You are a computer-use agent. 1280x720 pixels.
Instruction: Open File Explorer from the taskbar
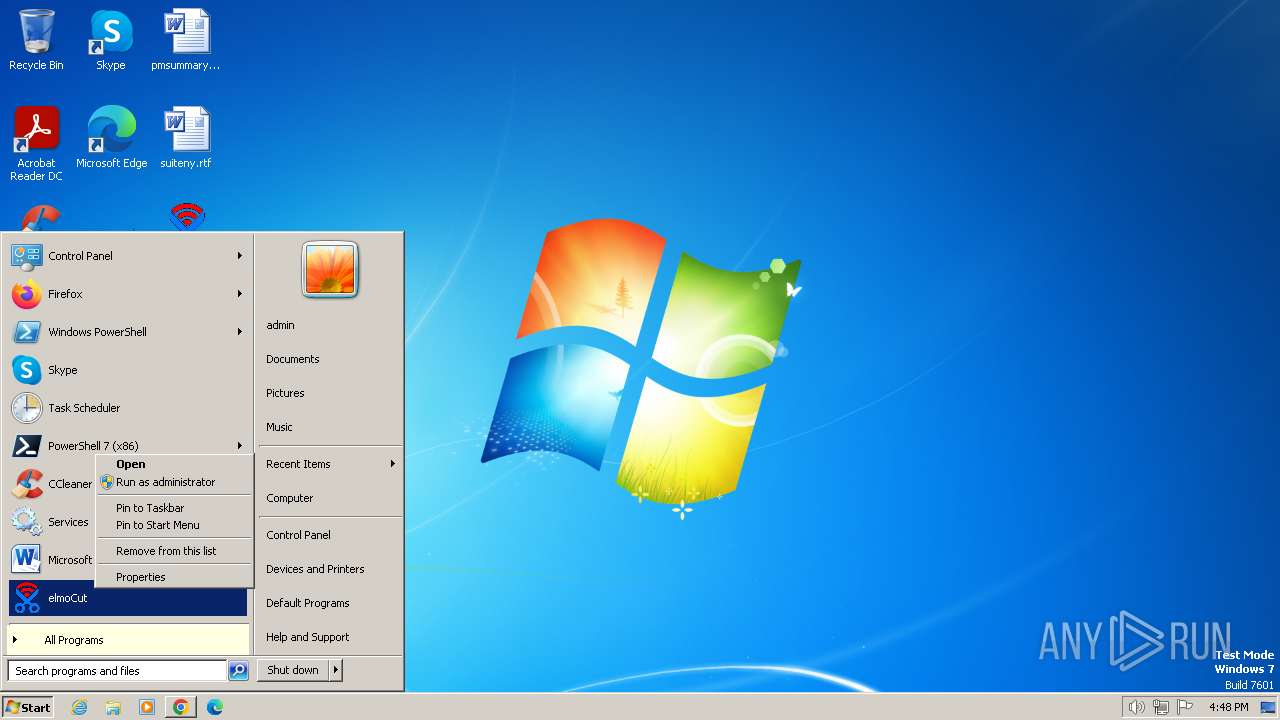(x=113, y=707)
